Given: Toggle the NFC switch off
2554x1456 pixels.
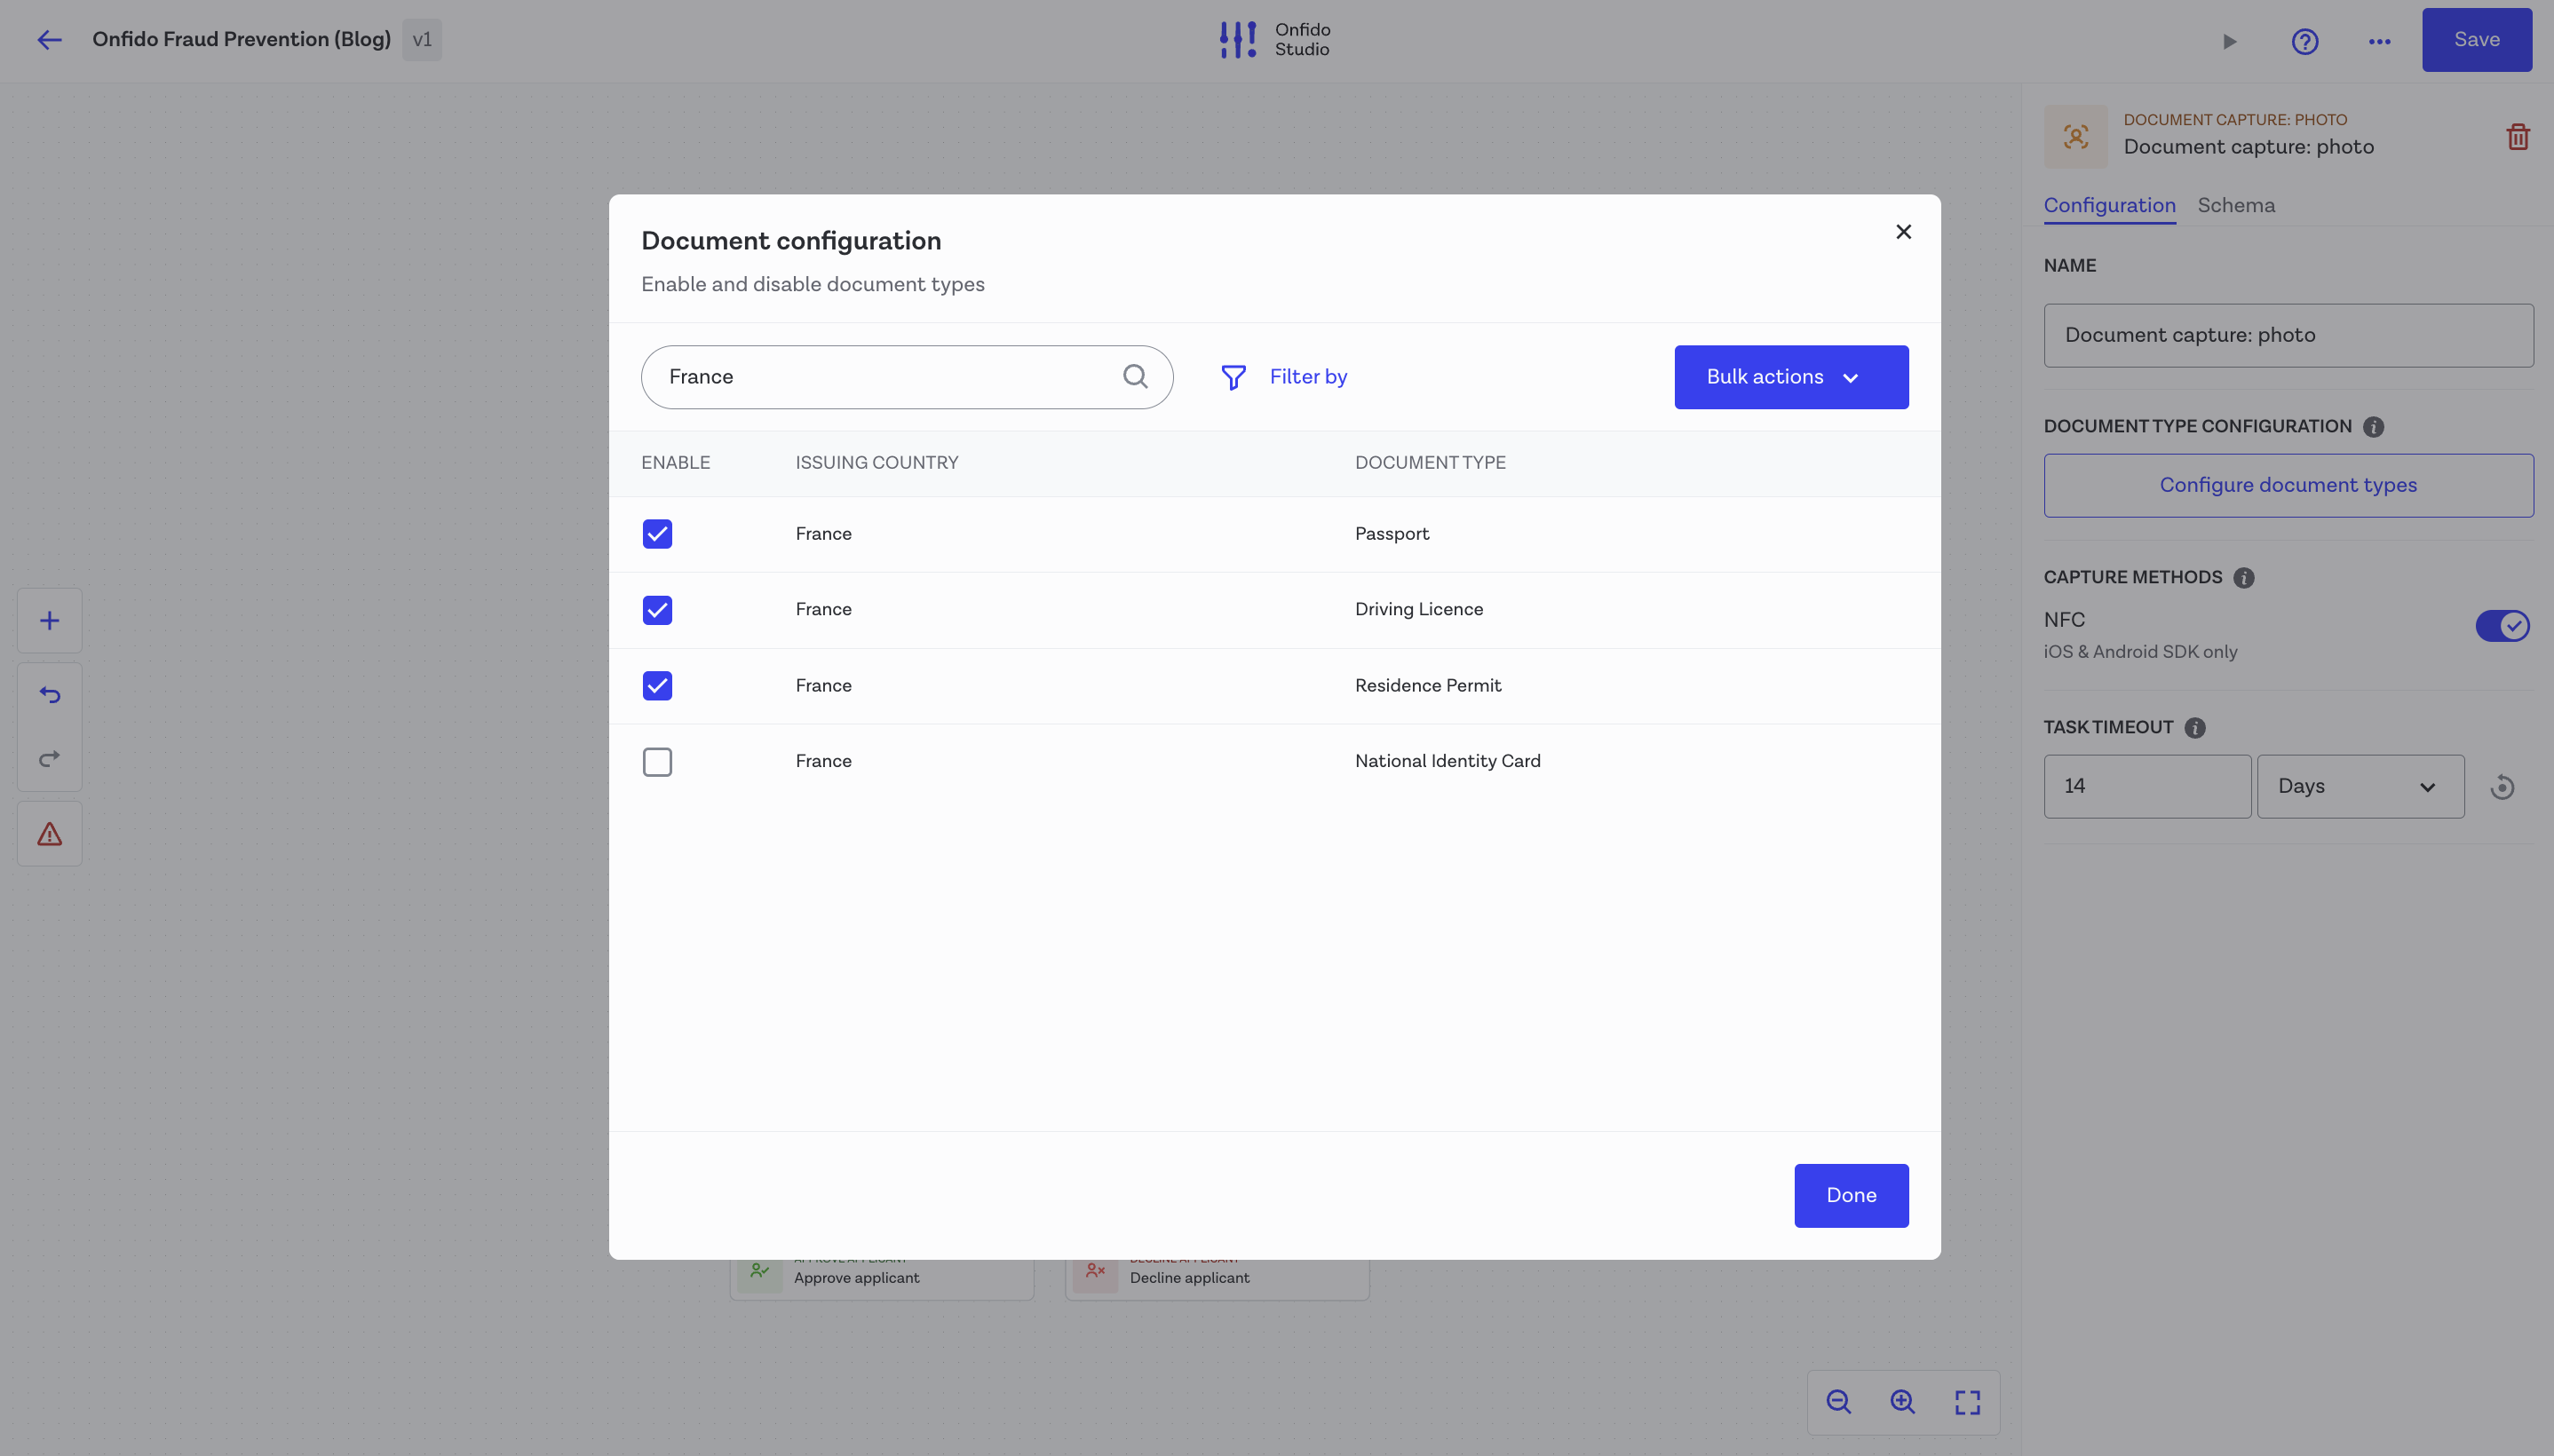Looking at the screenshot, I should 2502,626.
